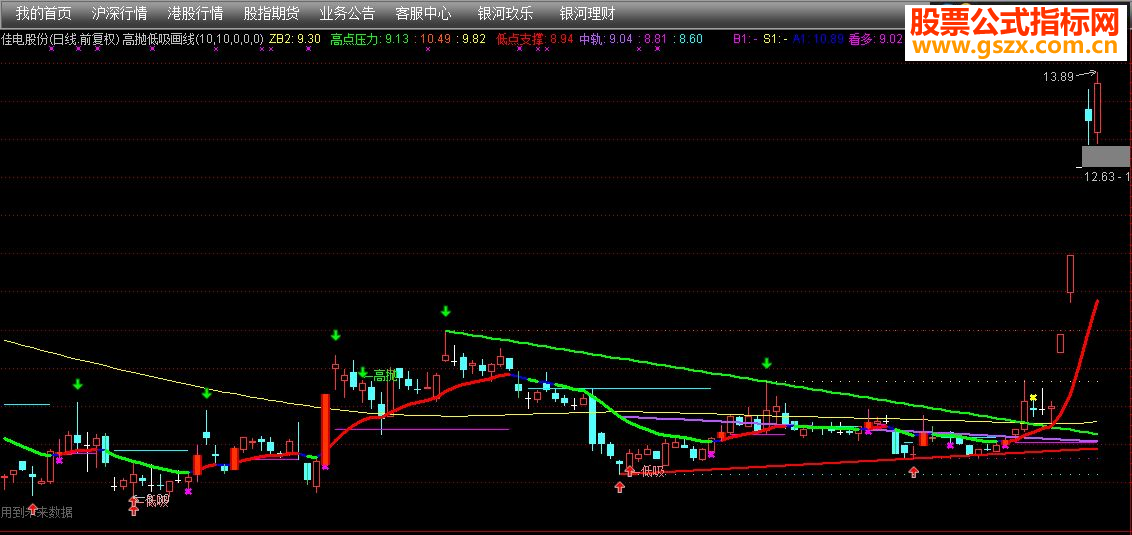Click the 13.89 high price label

click(1058, 77)
